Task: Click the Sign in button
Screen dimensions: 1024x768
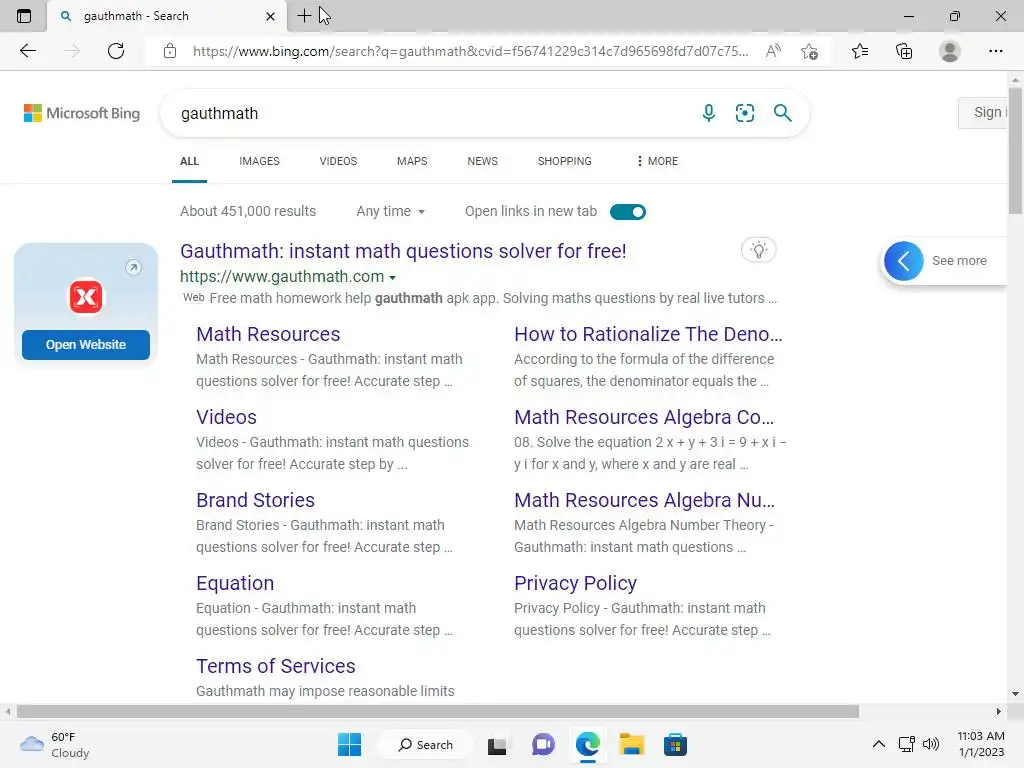Action: [x=983, y=112]
